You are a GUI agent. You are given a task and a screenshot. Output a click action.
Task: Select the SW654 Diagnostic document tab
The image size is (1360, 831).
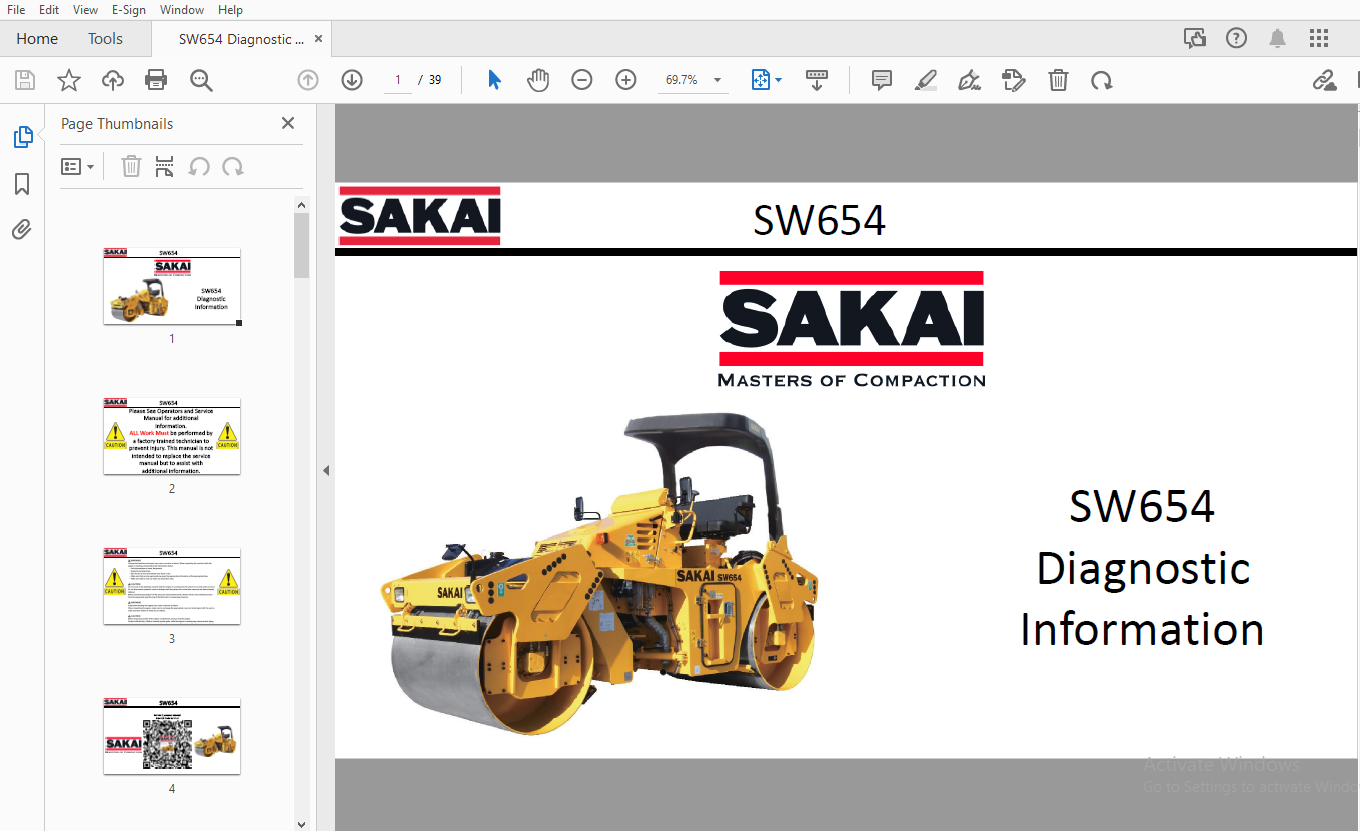(x=241, y=39)
